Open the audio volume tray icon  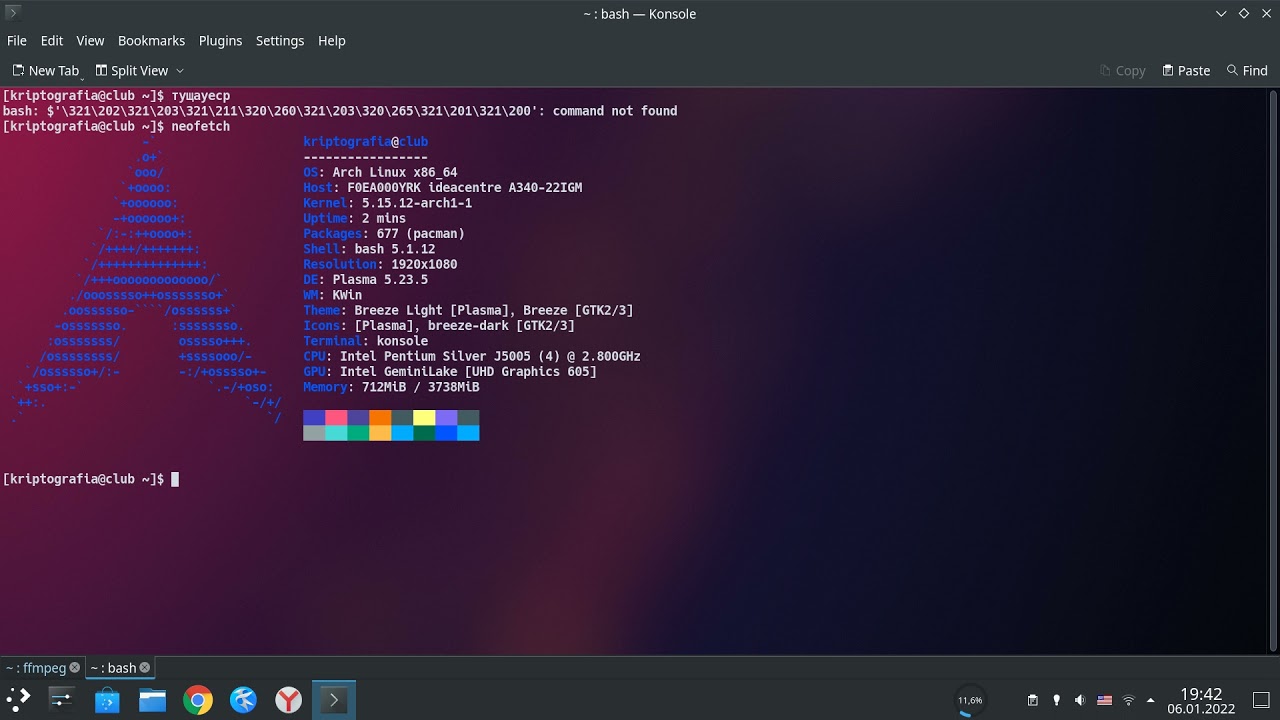coord(1080,700)
